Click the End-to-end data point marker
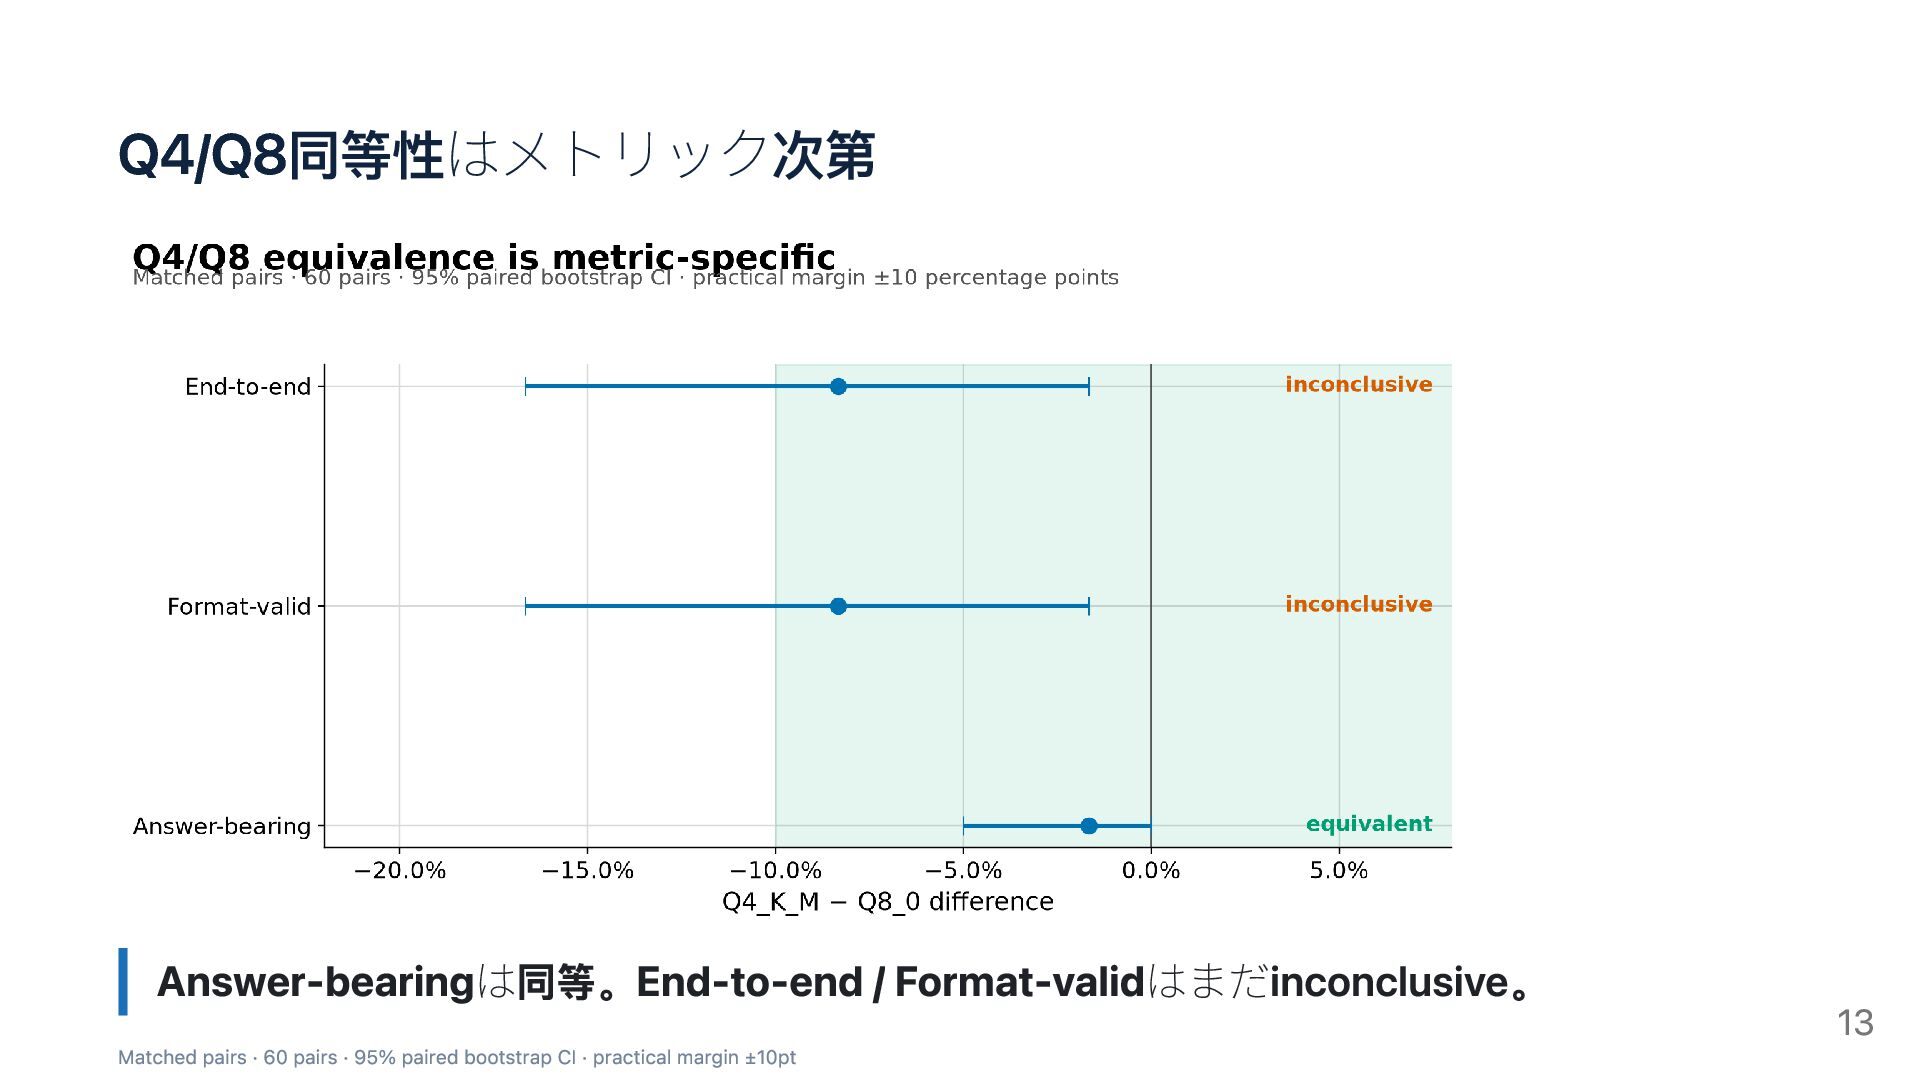Image resolution: width=1920 pixels, height=1080 pixels. (838, 386)
